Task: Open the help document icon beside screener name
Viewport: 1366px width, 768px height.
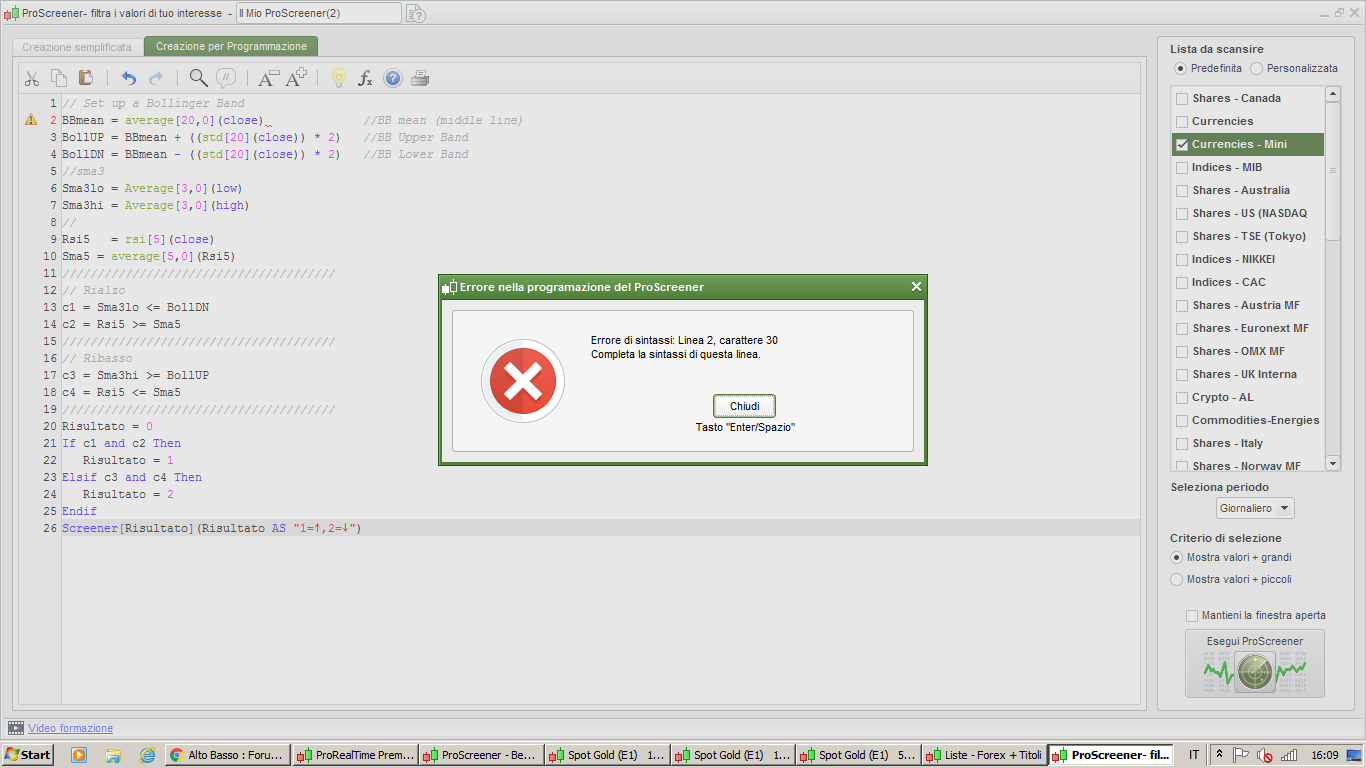Action: tap(416, 13)
